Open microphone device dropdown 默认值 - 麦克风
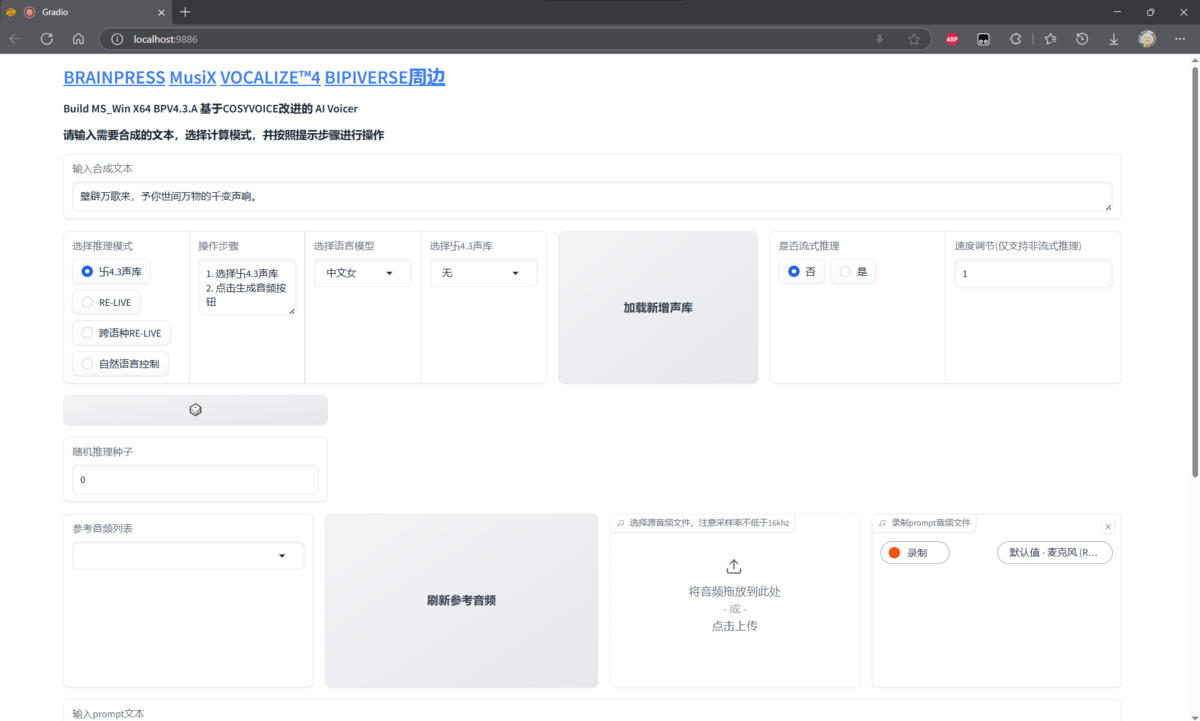 click(1054, 552)
